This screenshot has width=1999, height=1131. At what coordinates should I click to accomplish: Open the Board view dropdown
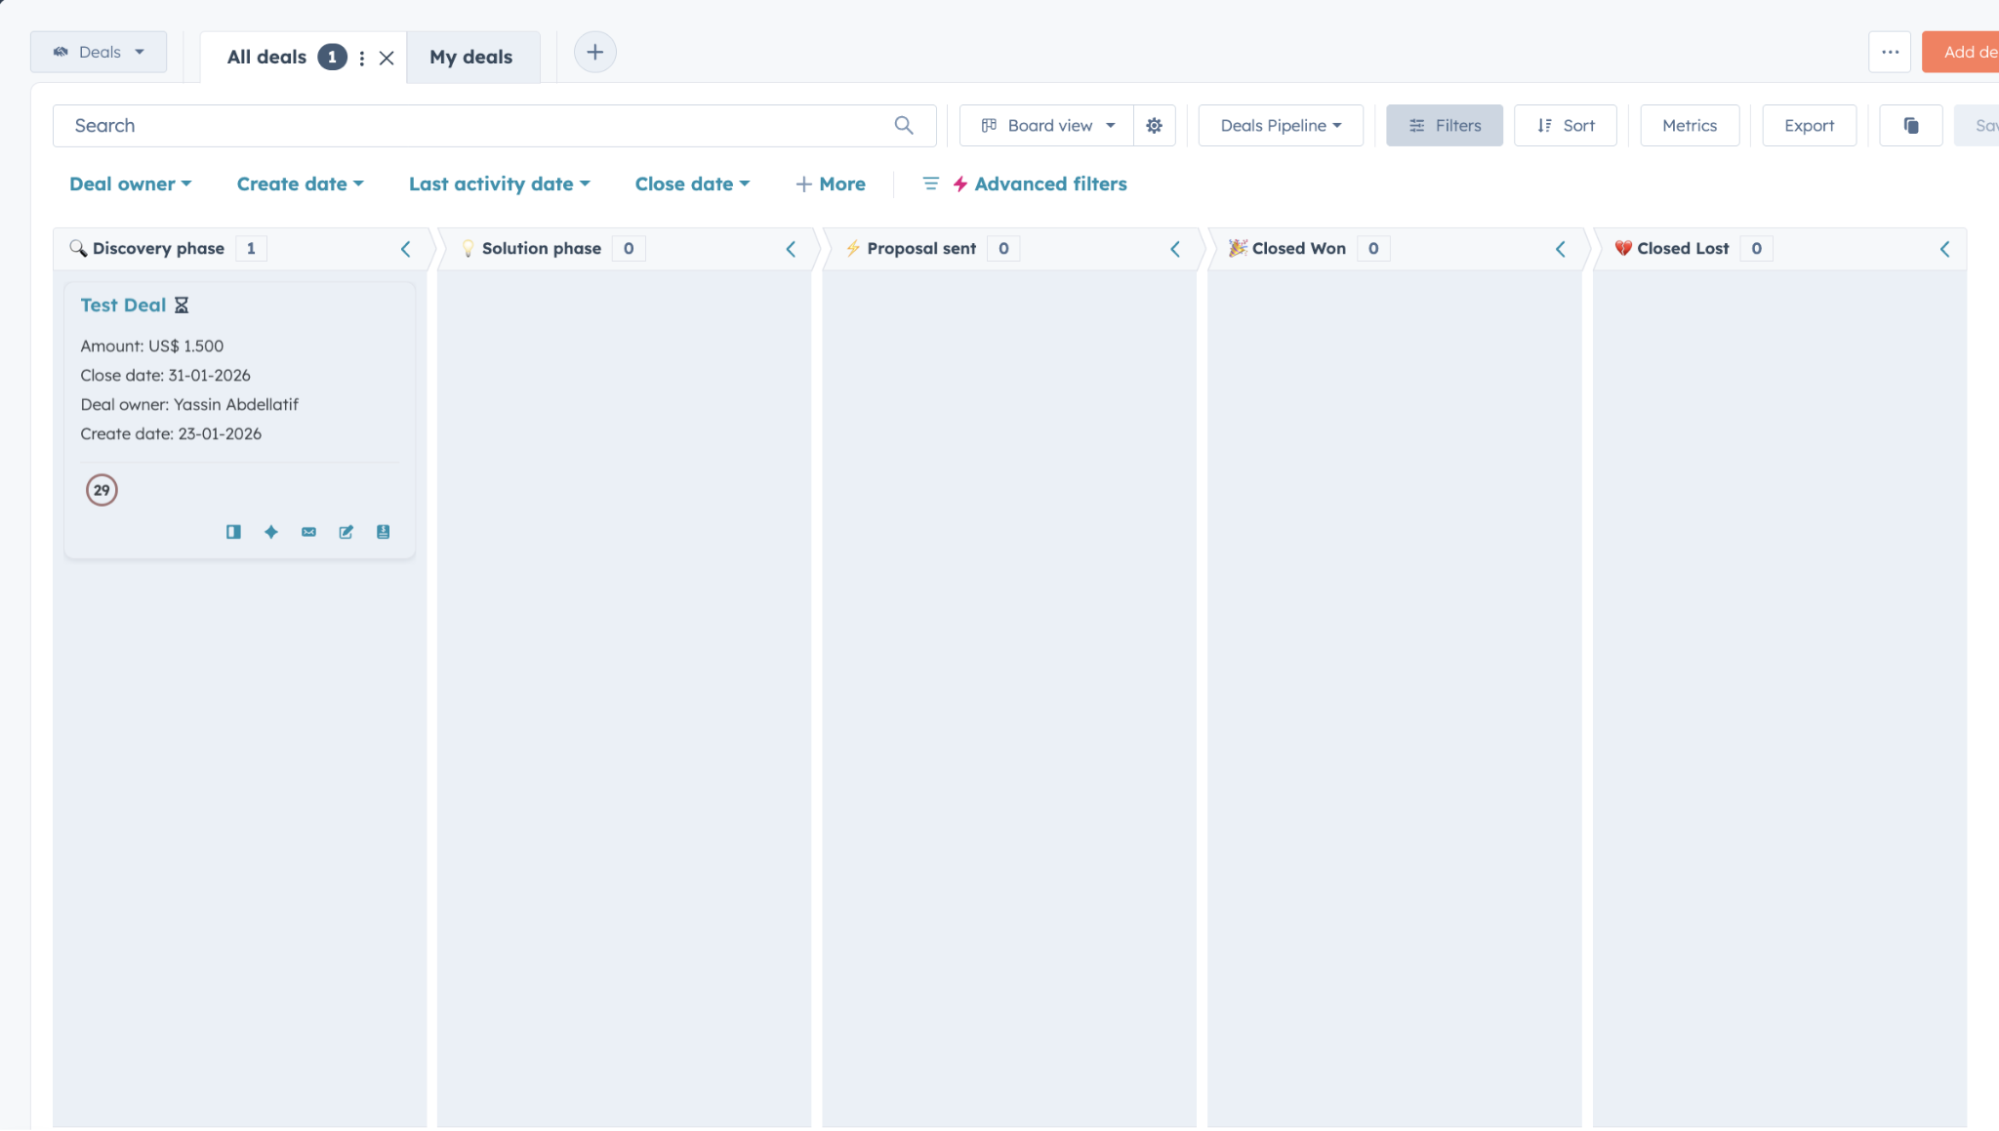[1047, 125]
